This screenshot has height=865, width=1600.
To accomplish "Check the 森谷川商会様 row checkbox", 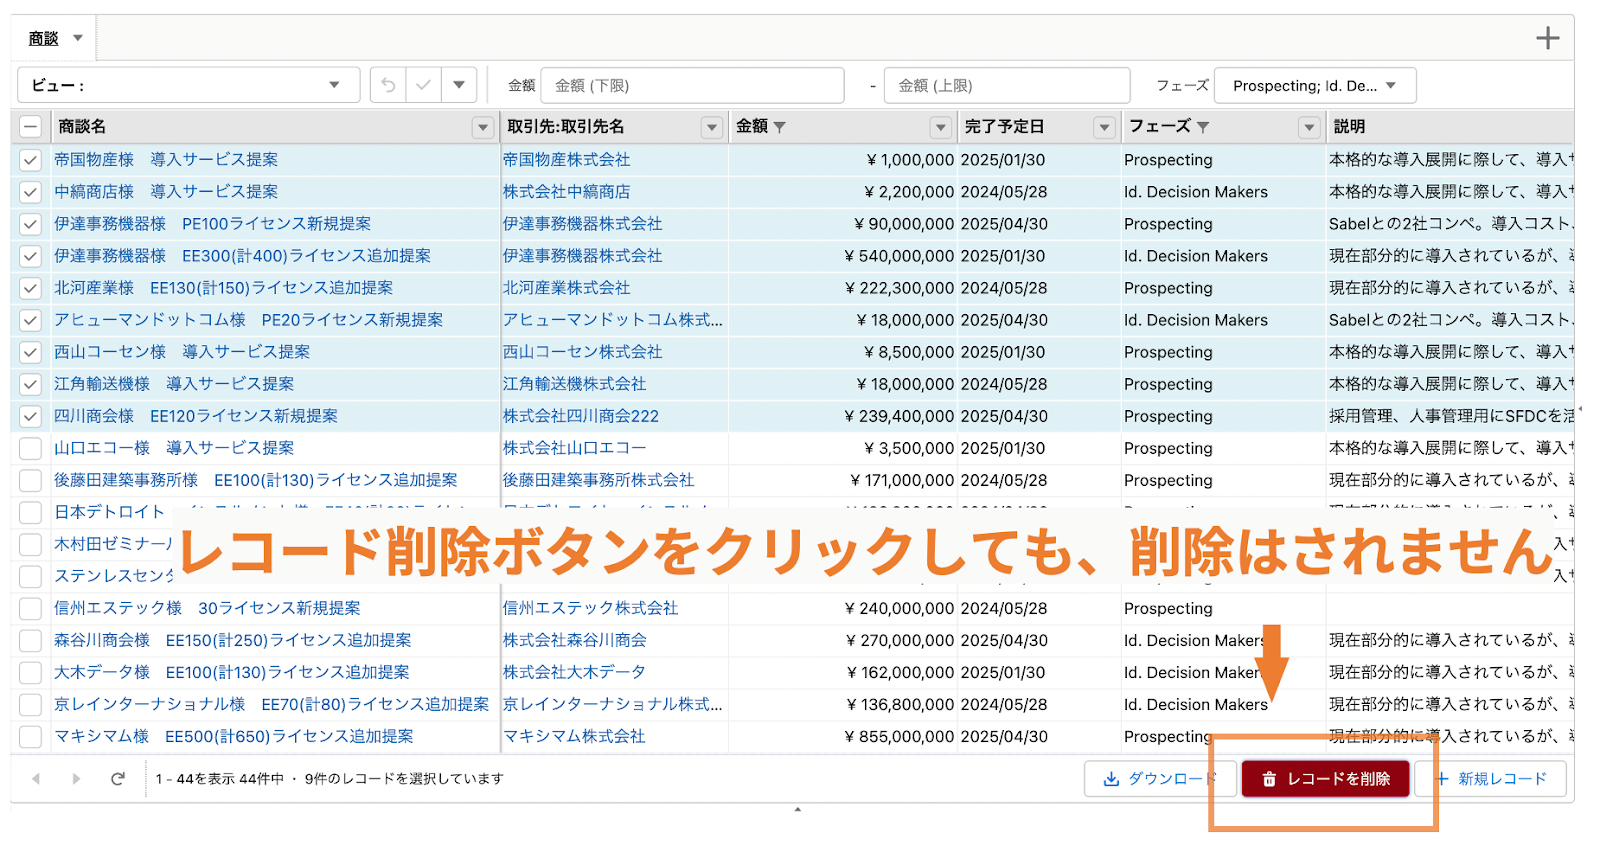I will tap(30, 640).
